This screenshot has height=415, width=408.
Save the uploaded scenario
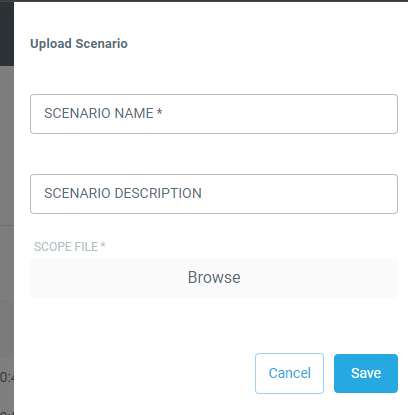366,373
